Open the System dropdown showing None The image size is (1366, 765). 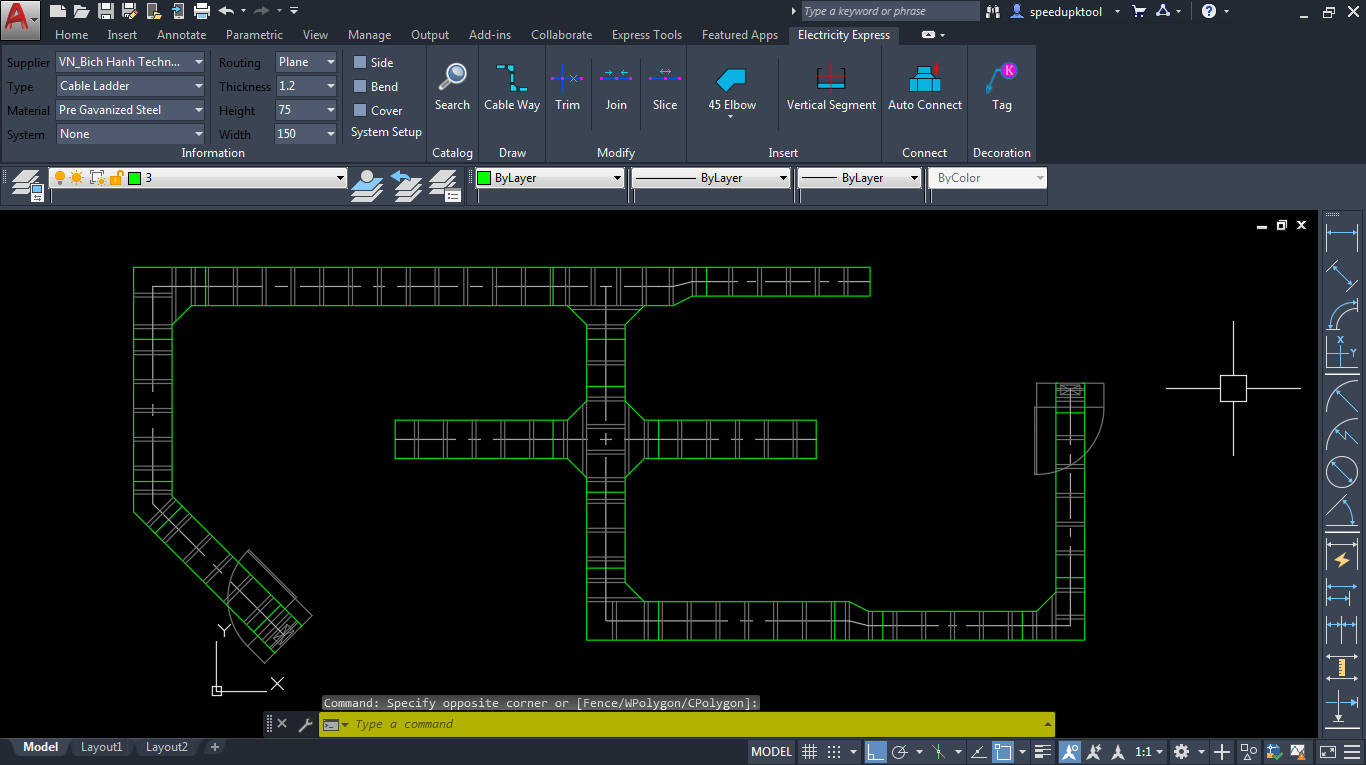click(131, 134)
